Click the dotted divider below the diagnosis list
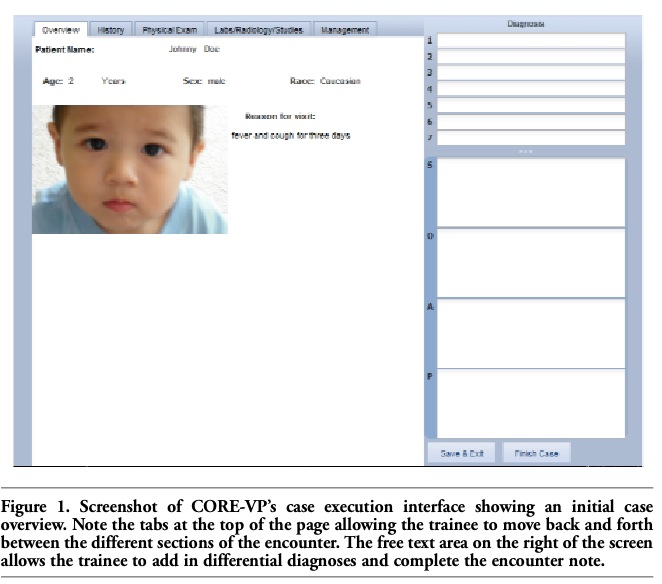Screen dimensions: 662x584 526,151
